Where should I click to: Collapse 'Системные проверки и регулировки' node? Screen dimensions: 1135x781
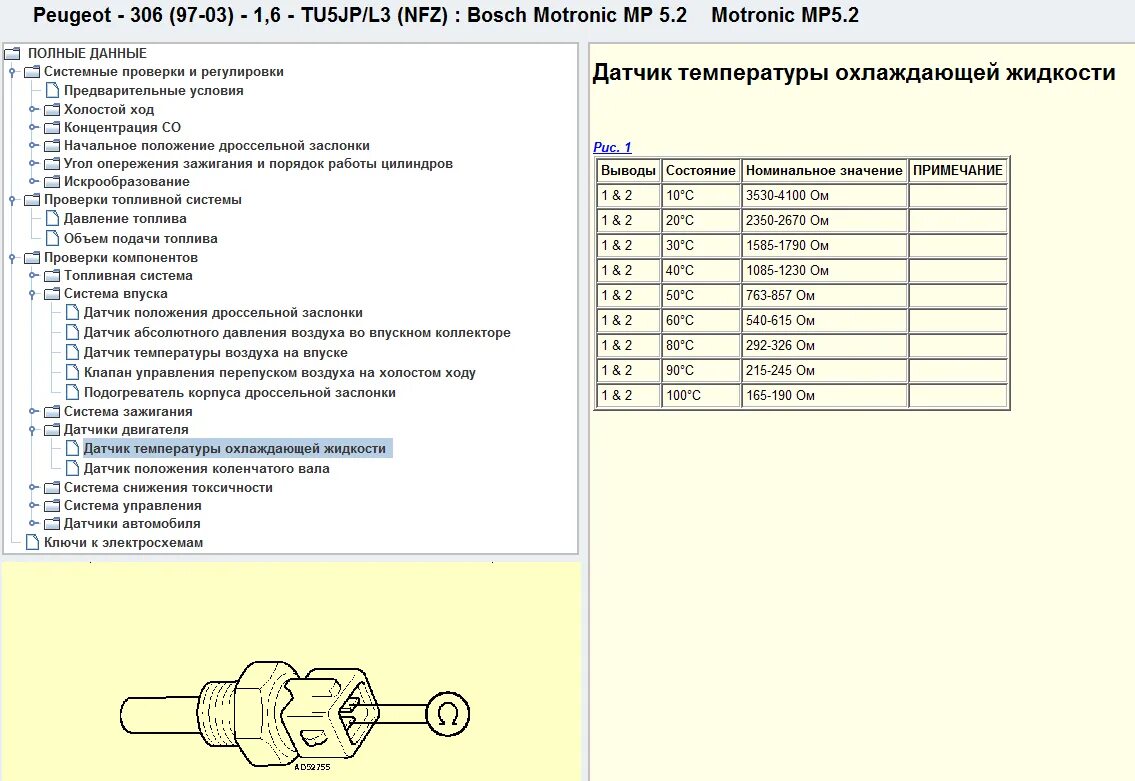pos(12,72)
